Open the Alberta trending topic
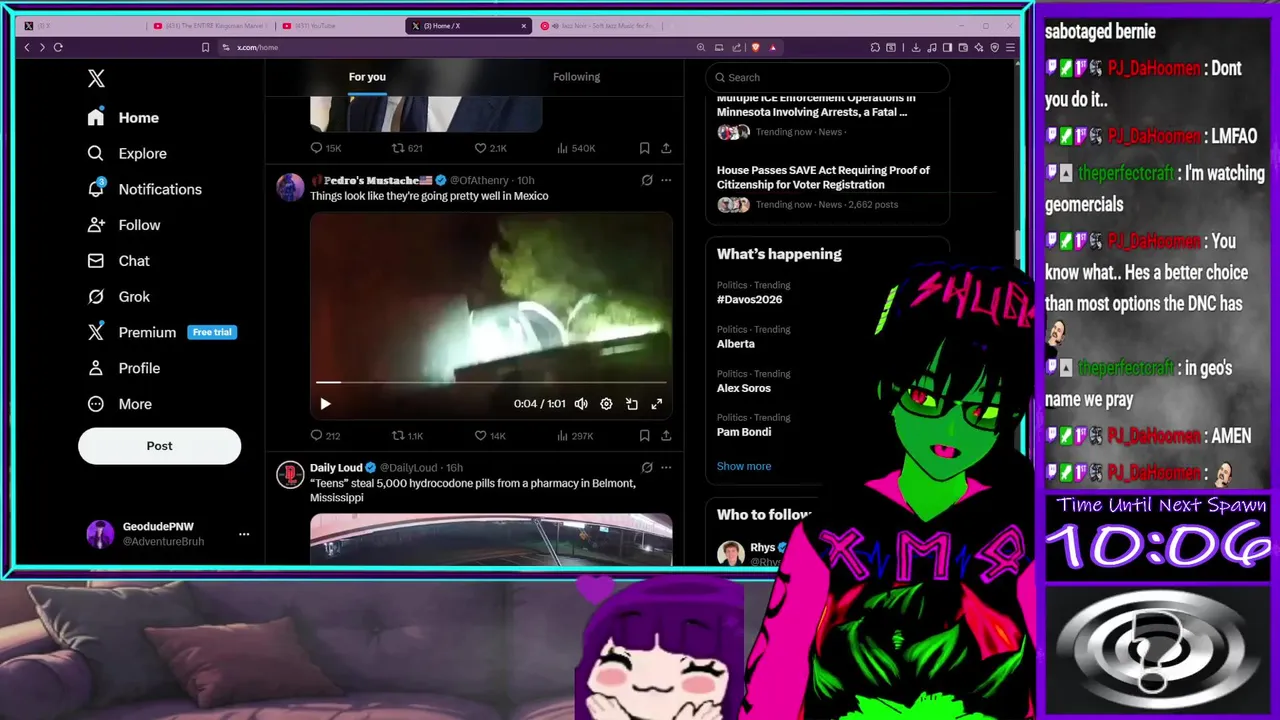 [x=736, y=343]
